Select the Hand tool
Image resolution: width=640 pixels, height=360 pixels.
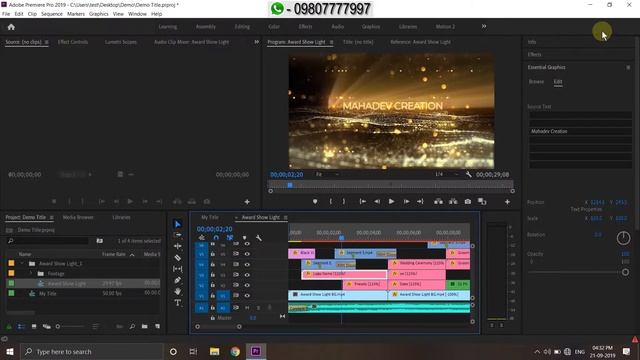pyautogui.click(x=178, y=291)
